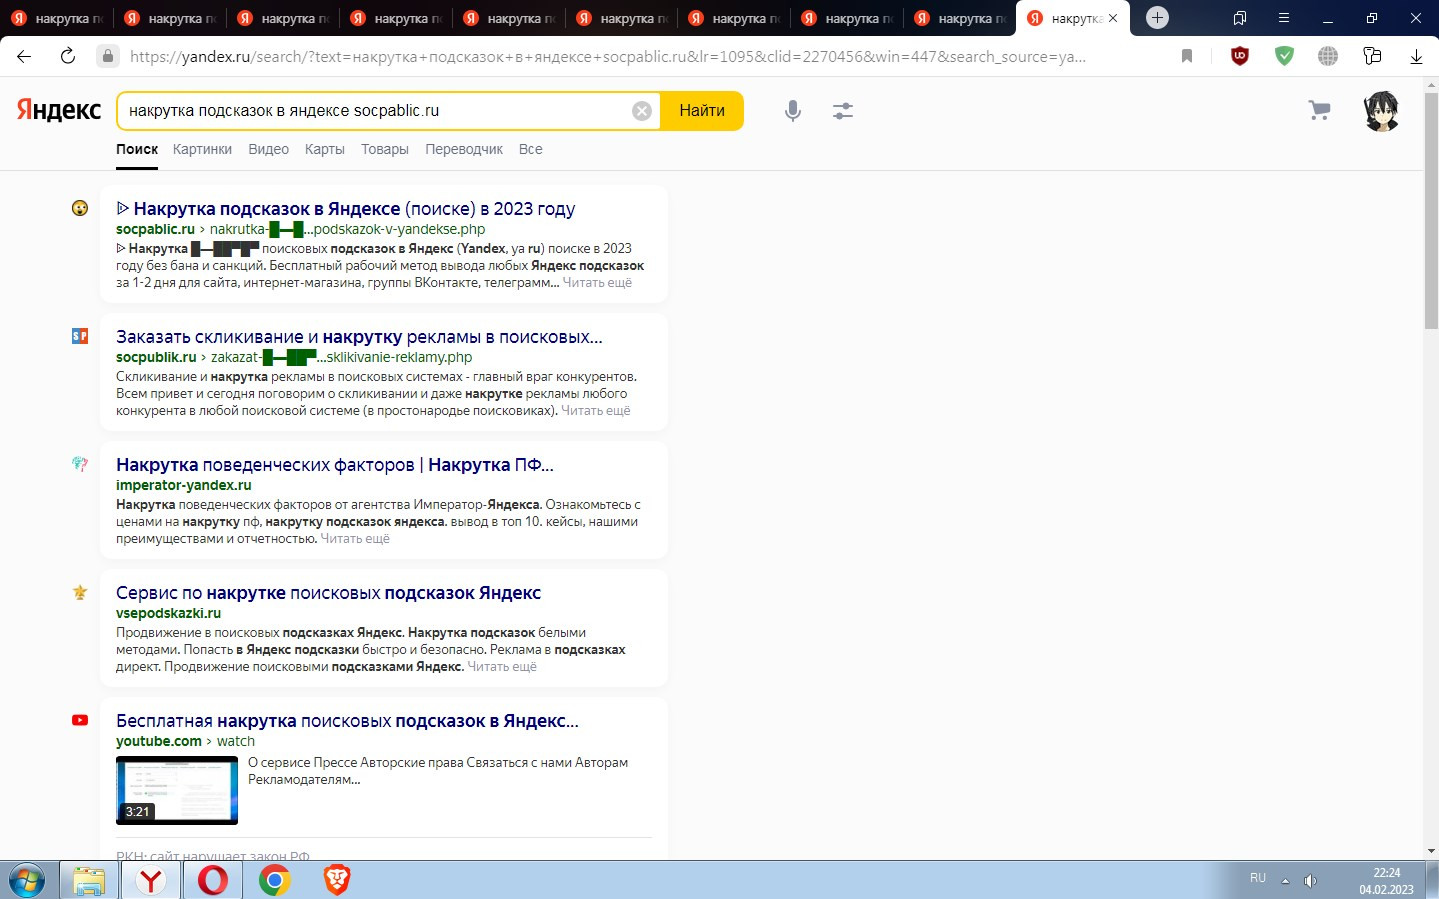Viewport: 1439px width, 899px height.
Task: Open result Накрутка поведенческих факторов
Action: (335, 465)
